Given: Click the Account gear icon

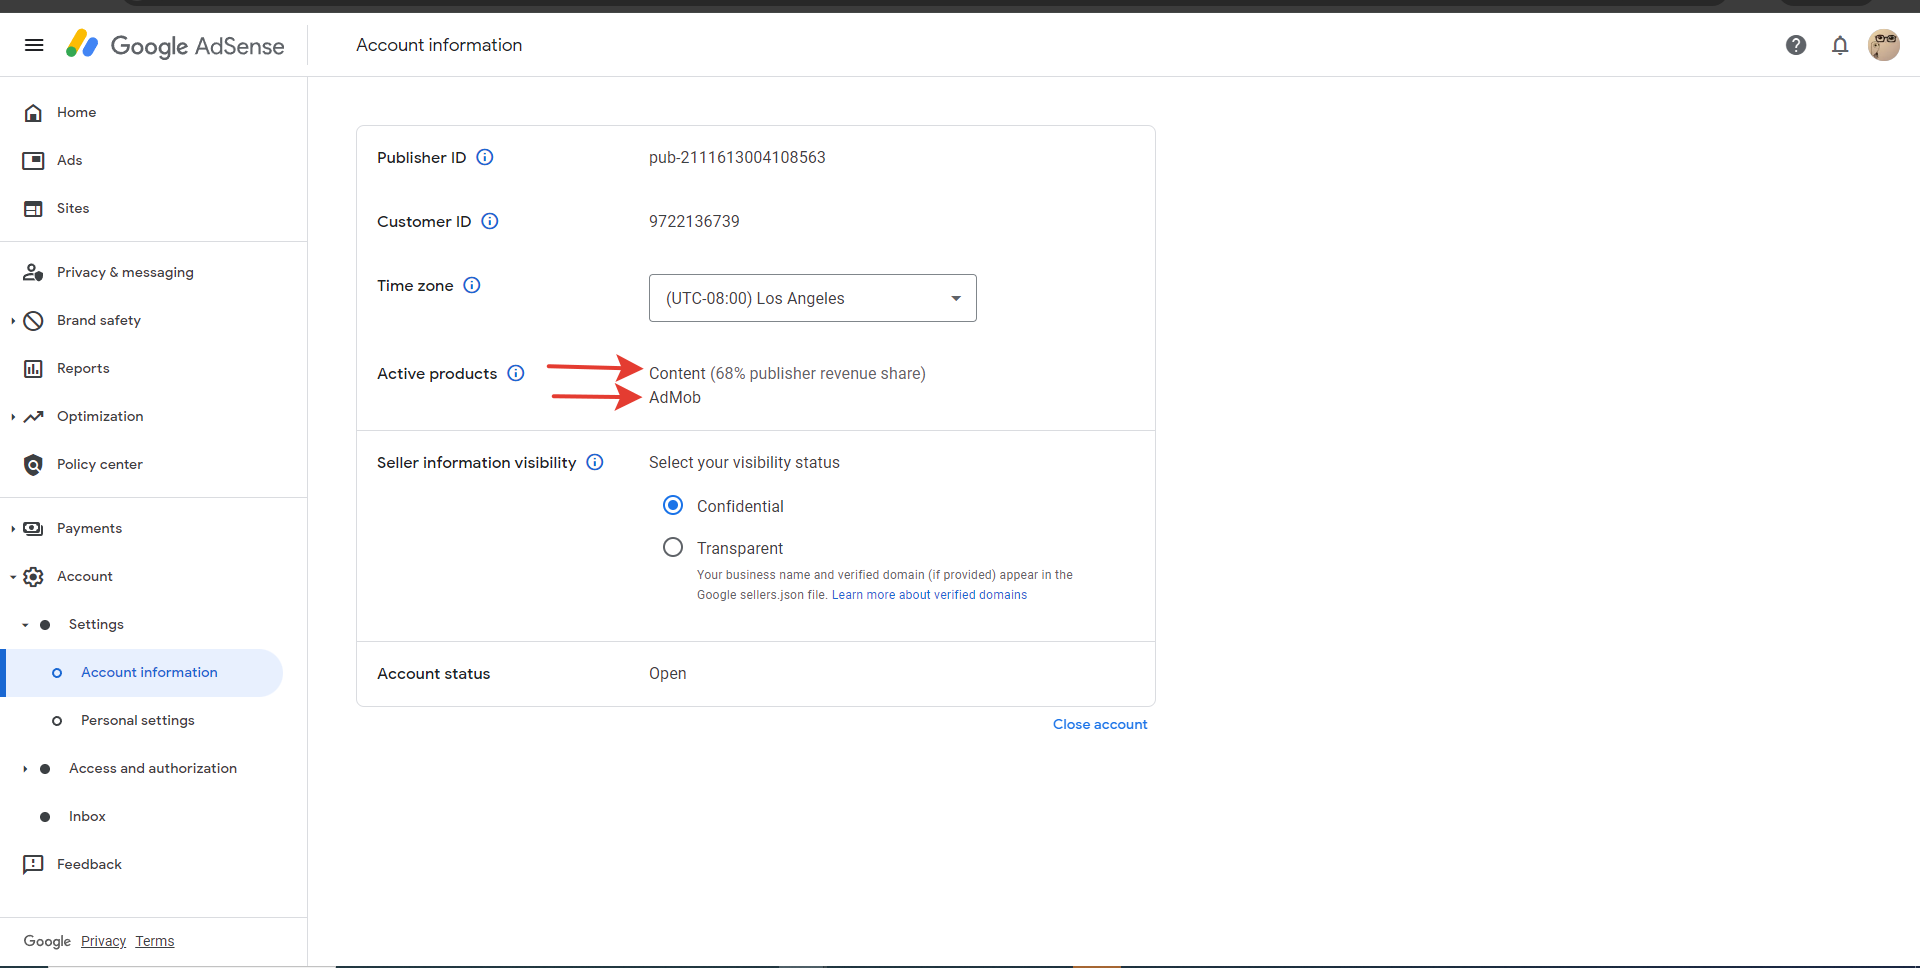Looking at the screenshot, I should (33, 577).
